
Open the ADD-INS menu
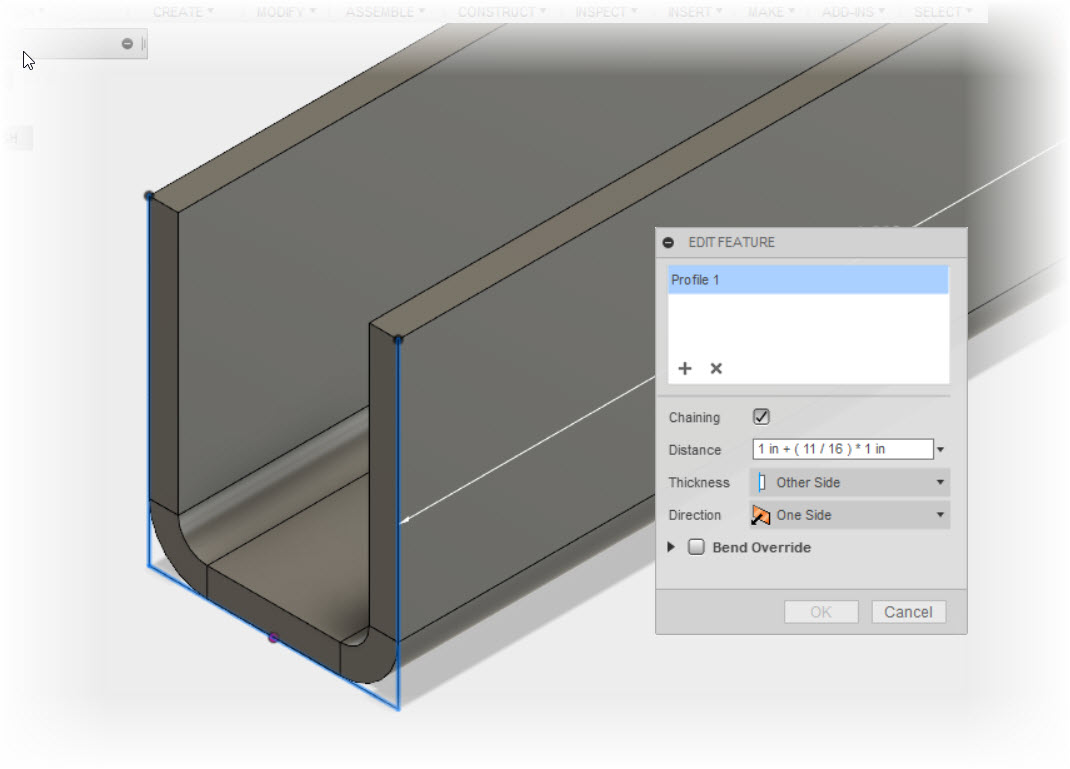pyautogui.click(x=852, y=11)
